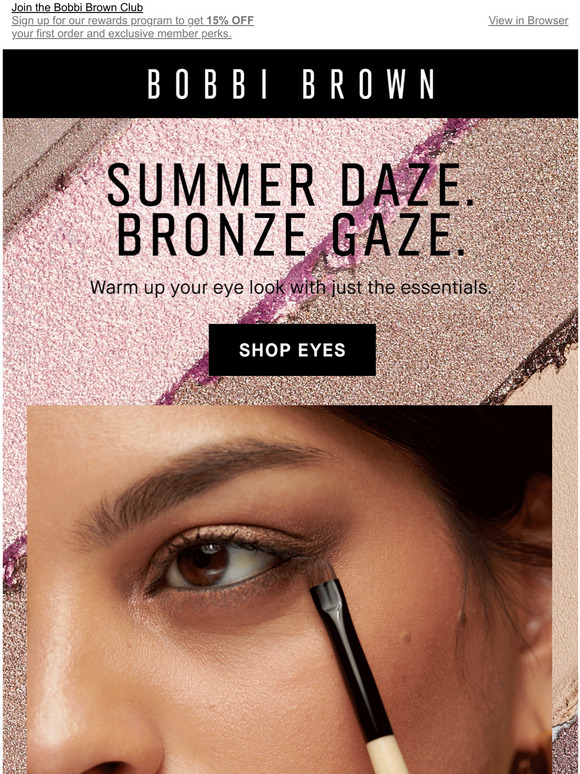Click the Bobbi Brown logo wordmark
Screen dimensions: 580x774
pos(291,84)
